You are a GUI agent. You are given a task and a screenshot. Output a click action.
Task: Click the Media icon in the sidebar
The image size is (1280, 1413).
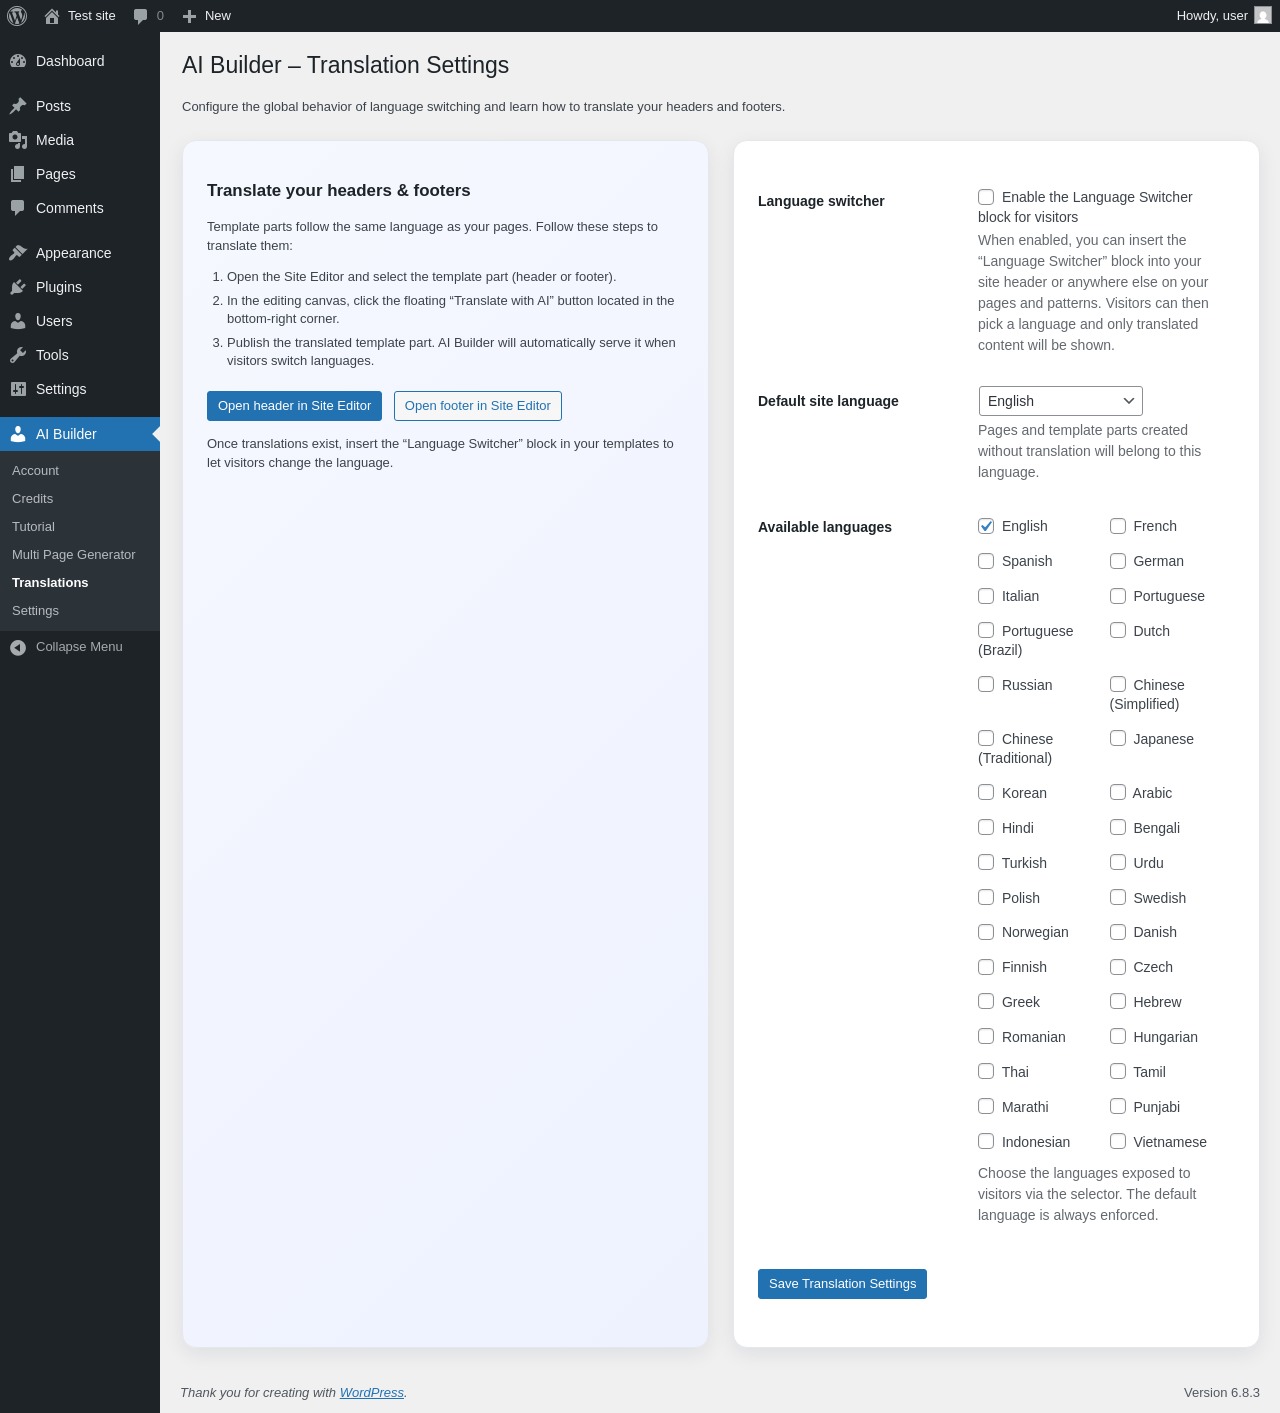pyautogui.click(x=18, y=140)
